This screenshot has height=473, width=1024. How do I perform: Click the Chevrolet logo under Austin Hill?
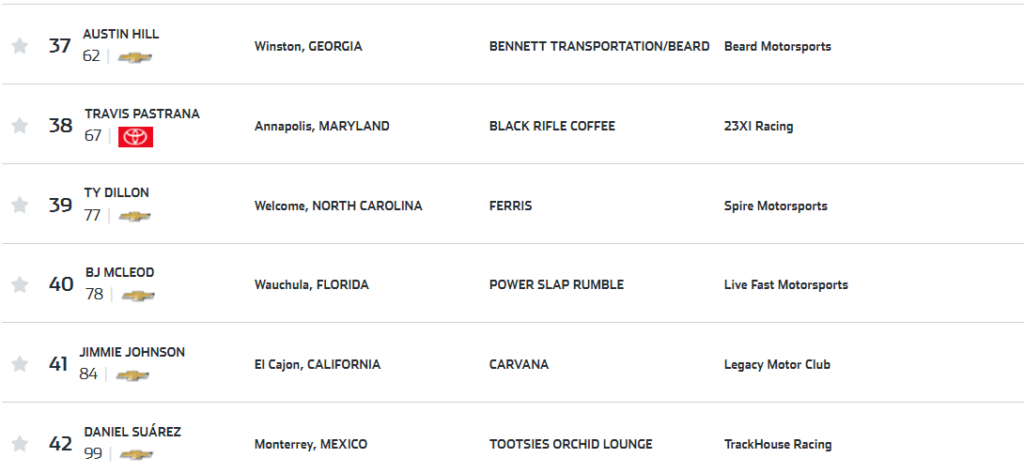(x=135, y=57)
